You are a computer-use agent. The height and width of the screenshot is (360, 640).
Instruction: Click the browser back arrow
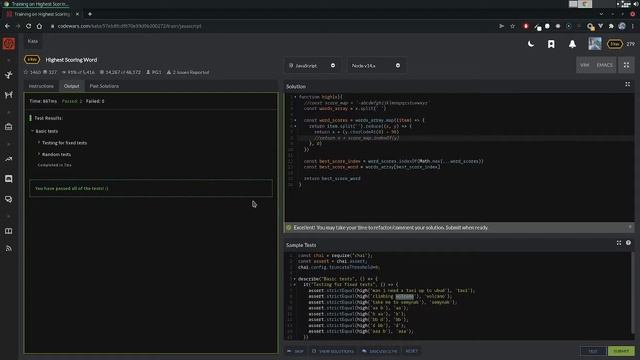click(7, 26)
